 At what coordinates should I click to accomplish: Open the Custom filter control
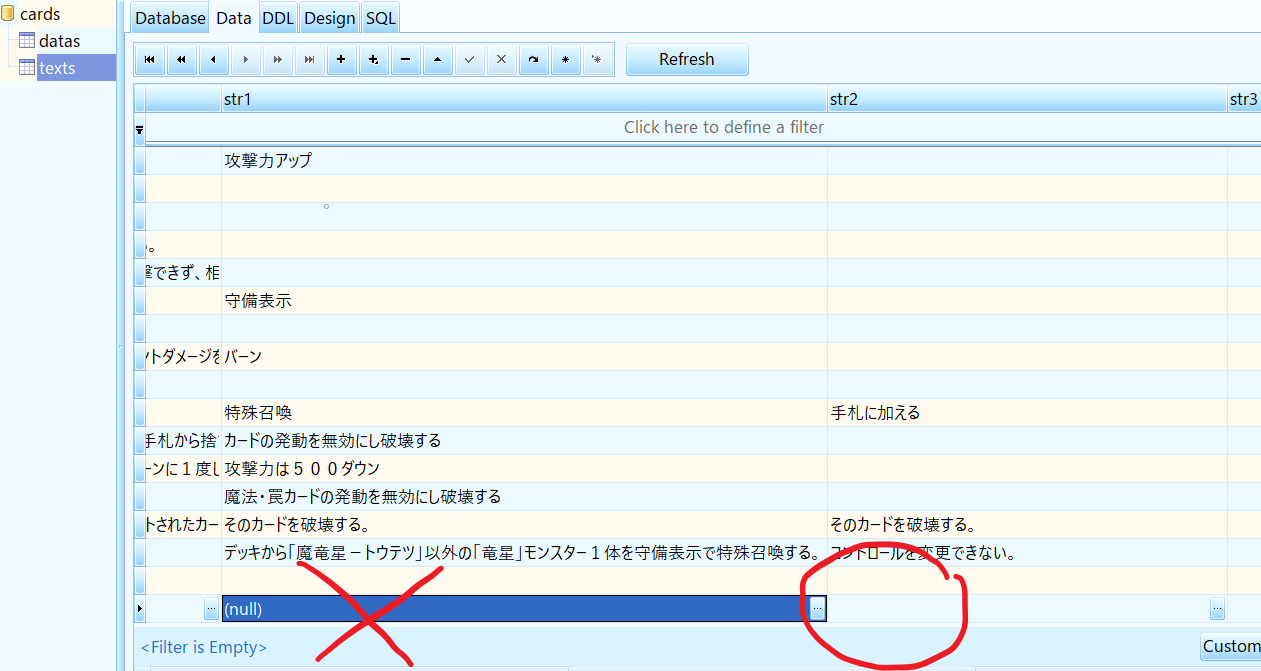1233,647
